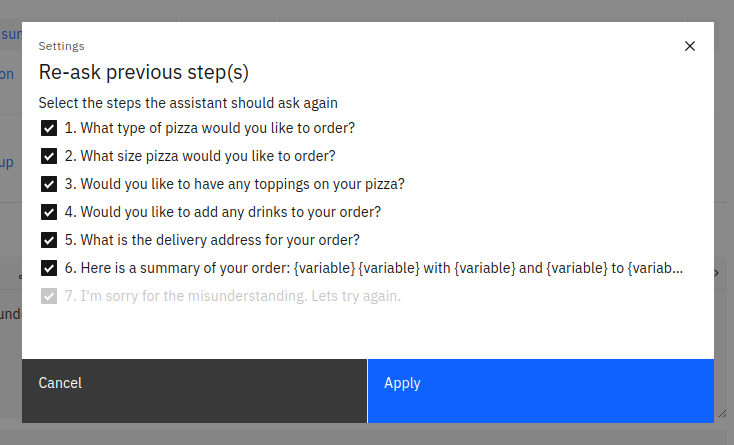Click the 'sorry for the misunderstanding' label

point(232,296)
